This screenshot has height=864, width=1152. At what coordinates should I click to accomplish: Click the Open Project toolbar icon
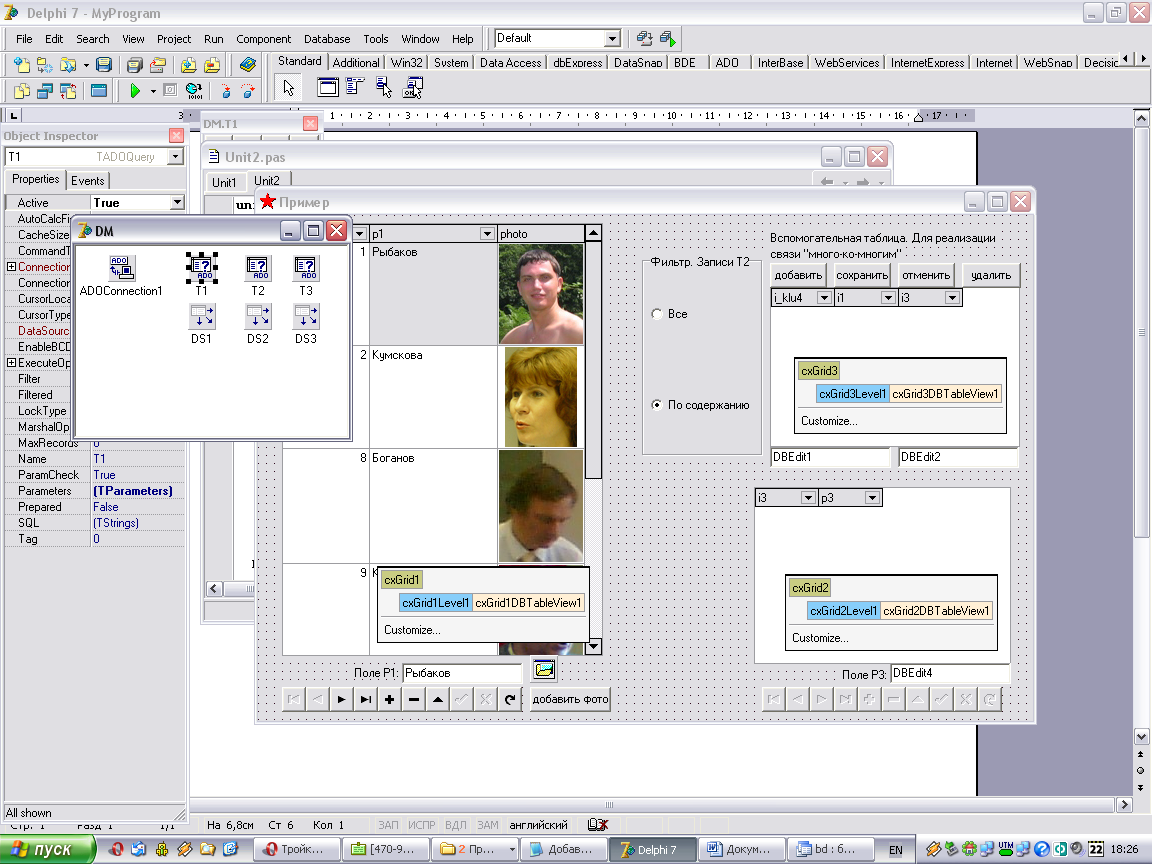tap(158, 65)
